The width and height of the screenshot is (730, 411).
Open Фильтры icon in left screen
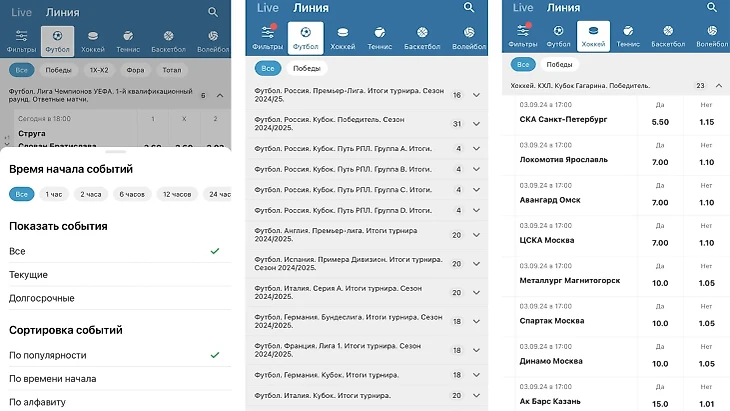21,41
